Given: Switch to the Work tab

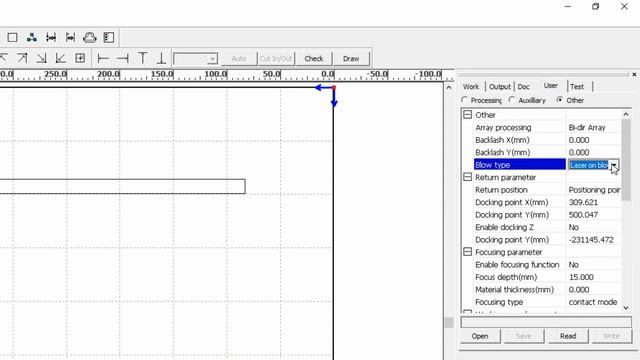Looking at the screenshot, I should tap(471, 87).
